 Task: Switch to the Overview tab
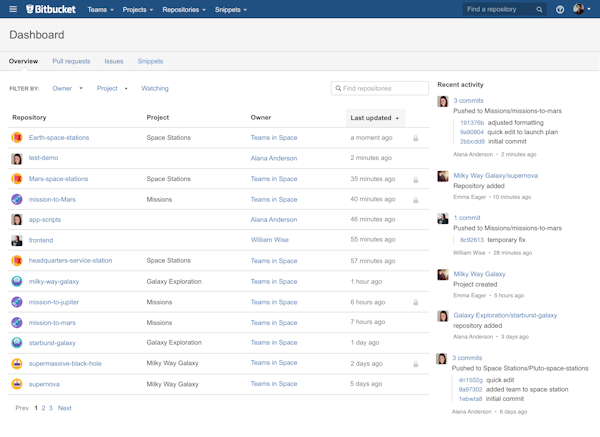click(x=23, y=61)
